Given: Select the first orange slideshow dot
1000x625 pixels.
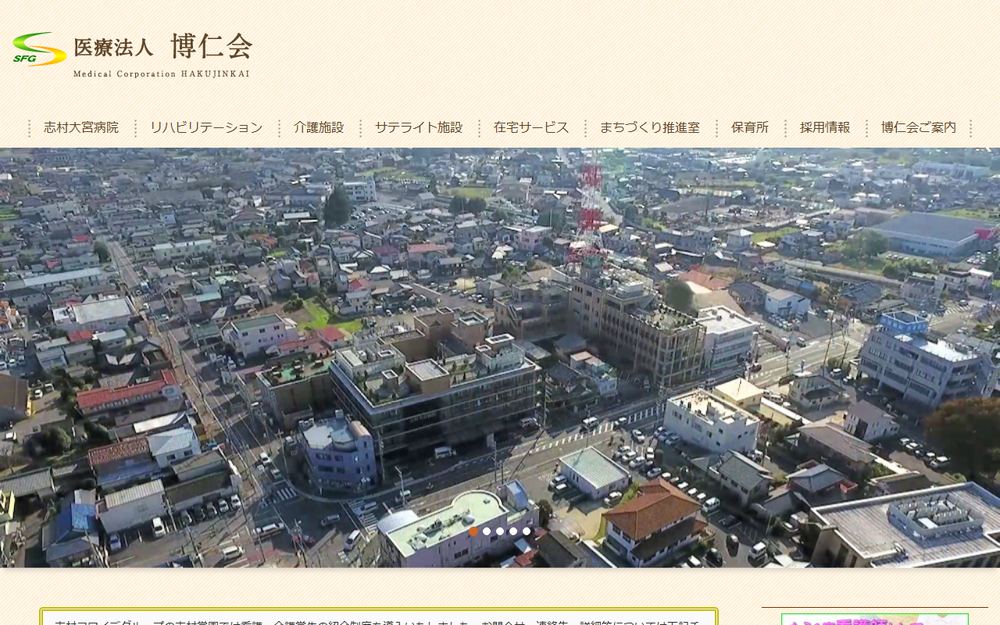Looking at the screenshot, I should click(473, 531).
